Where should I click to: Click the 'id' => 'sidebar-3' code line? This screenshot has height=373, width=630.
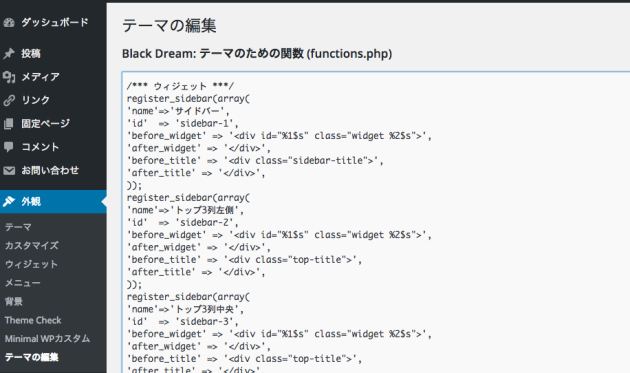182,322
